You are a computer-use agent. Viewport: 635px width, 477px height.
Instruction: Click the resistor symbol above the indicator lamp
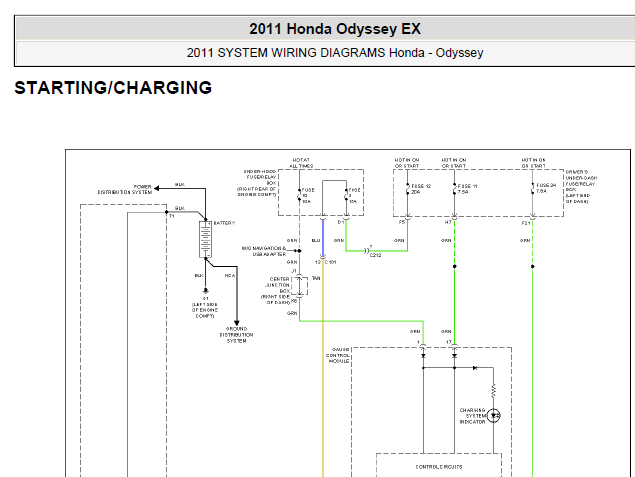tap(494, 391)
